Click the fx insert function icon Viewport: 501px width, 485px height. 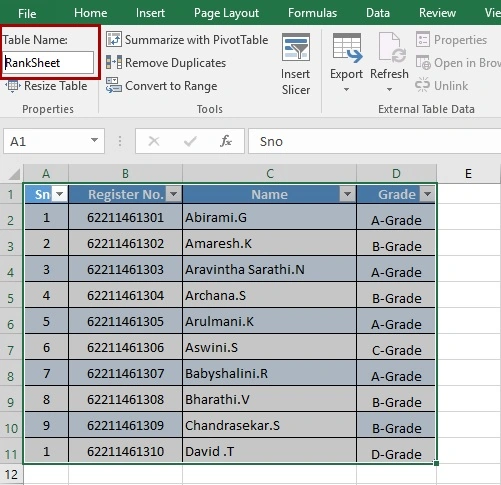[226, 141]
